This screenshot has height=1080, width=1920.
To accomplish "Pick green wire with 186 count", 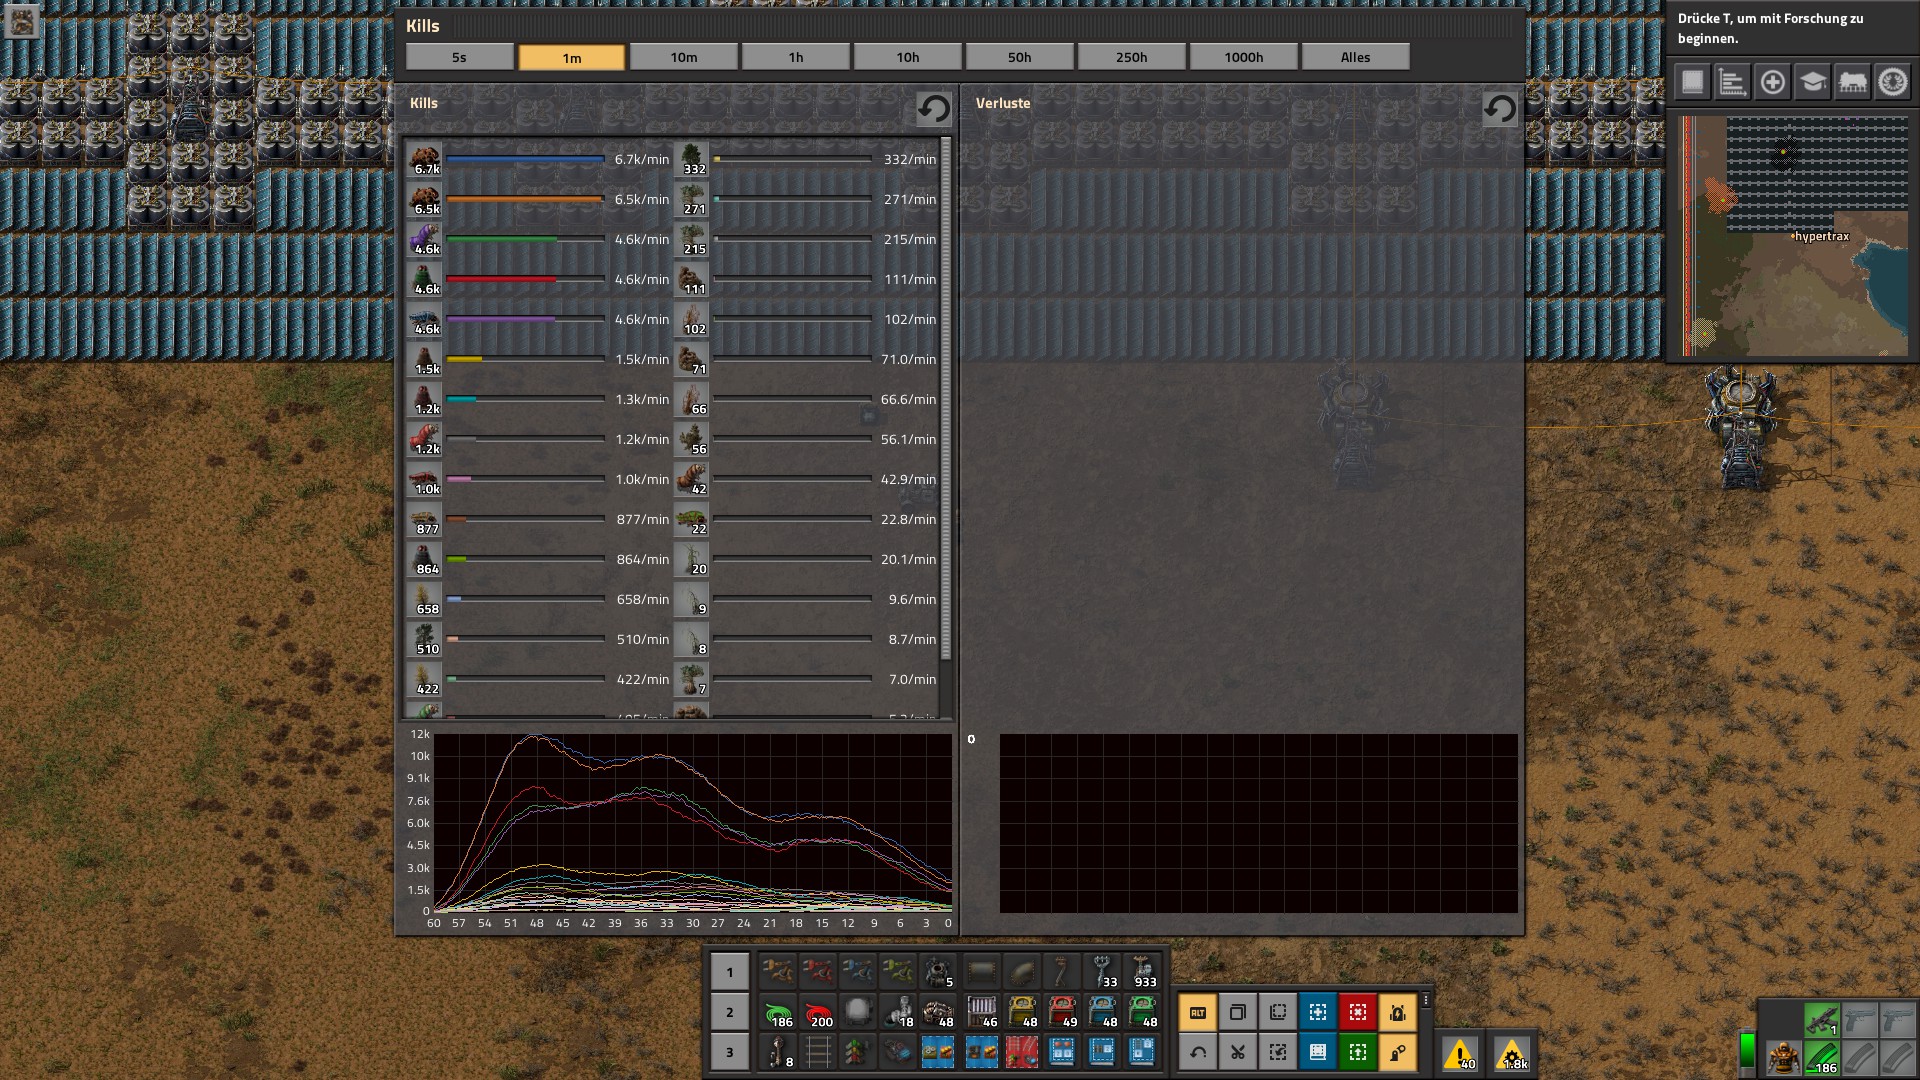I will (778, 1012).
